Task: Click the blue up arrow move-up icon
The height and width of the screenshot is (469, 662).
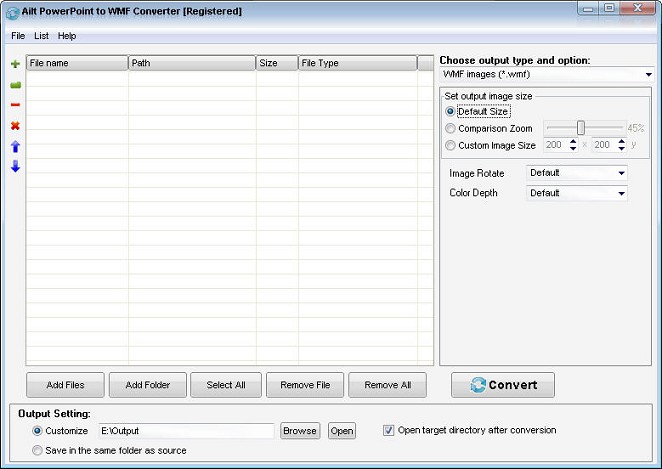Action: [x=15, y=146]
